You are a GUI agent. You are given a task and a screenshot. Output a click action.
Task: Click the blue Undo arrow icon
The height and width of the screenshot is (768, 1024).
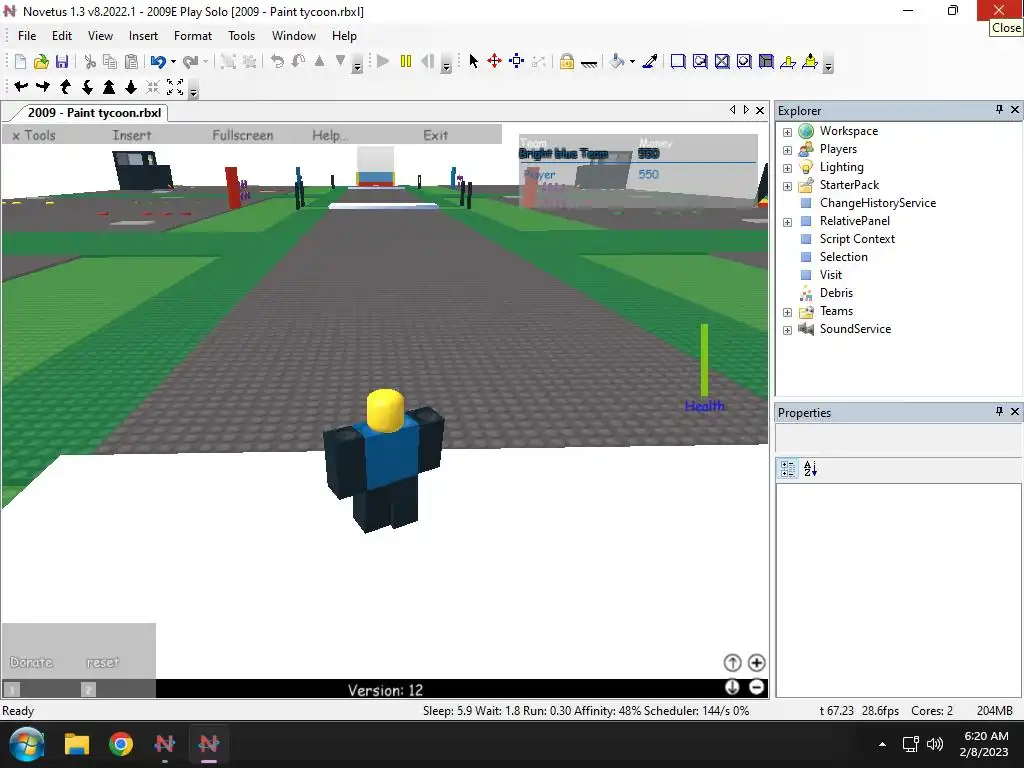coord(158,61)
